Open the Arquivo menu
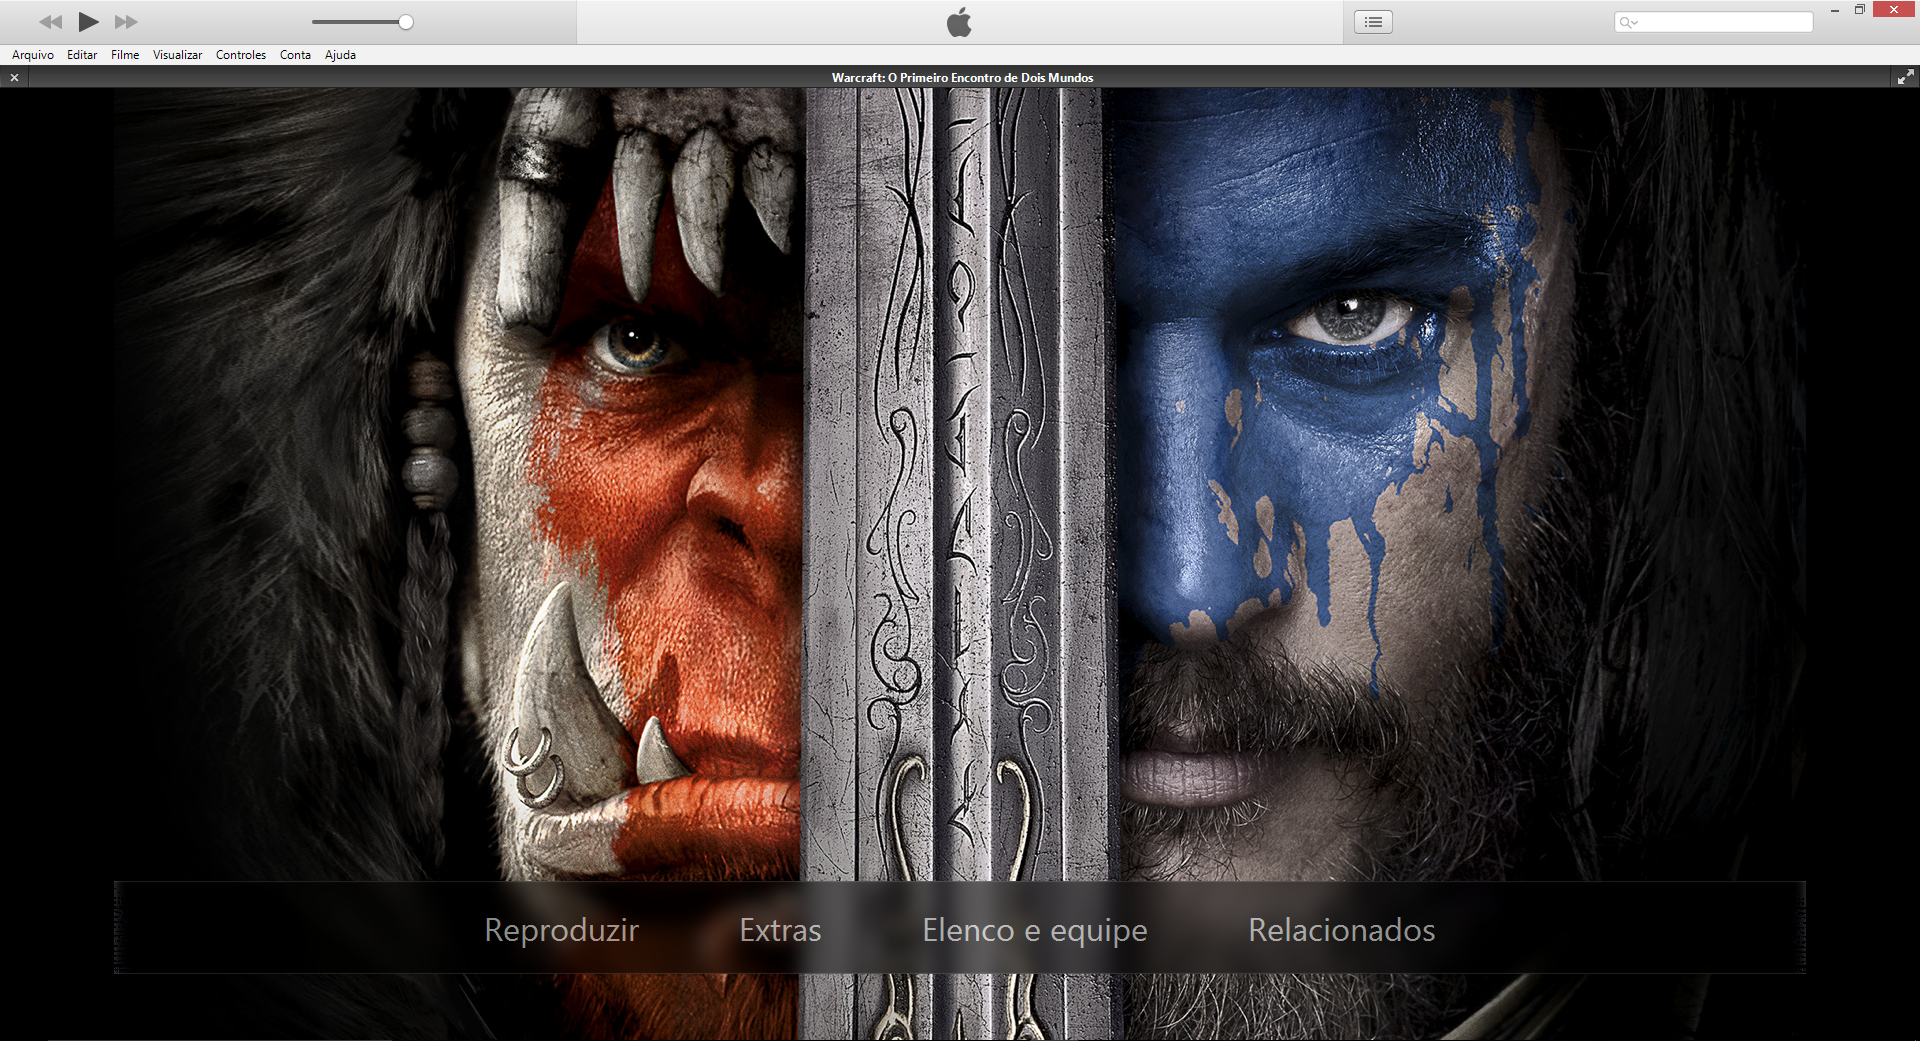The width and height of the screenshot is (1920, 1041). pos(33,55)
